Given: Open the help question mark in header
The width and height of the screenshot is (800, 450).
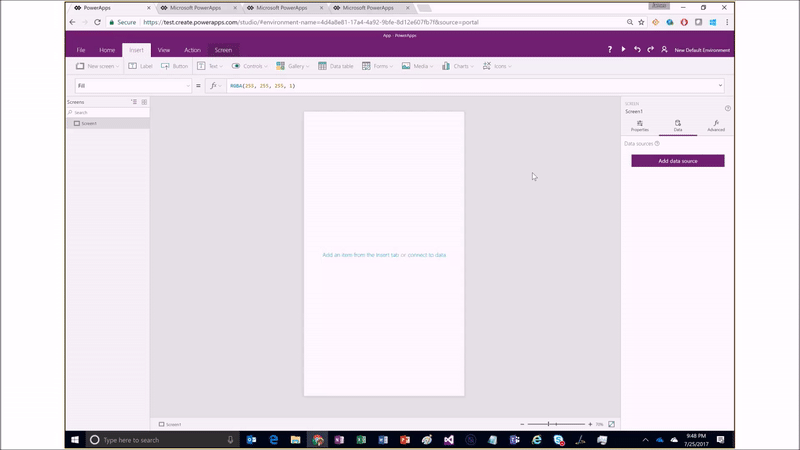Looking at the screenshot, I should 609,49.
